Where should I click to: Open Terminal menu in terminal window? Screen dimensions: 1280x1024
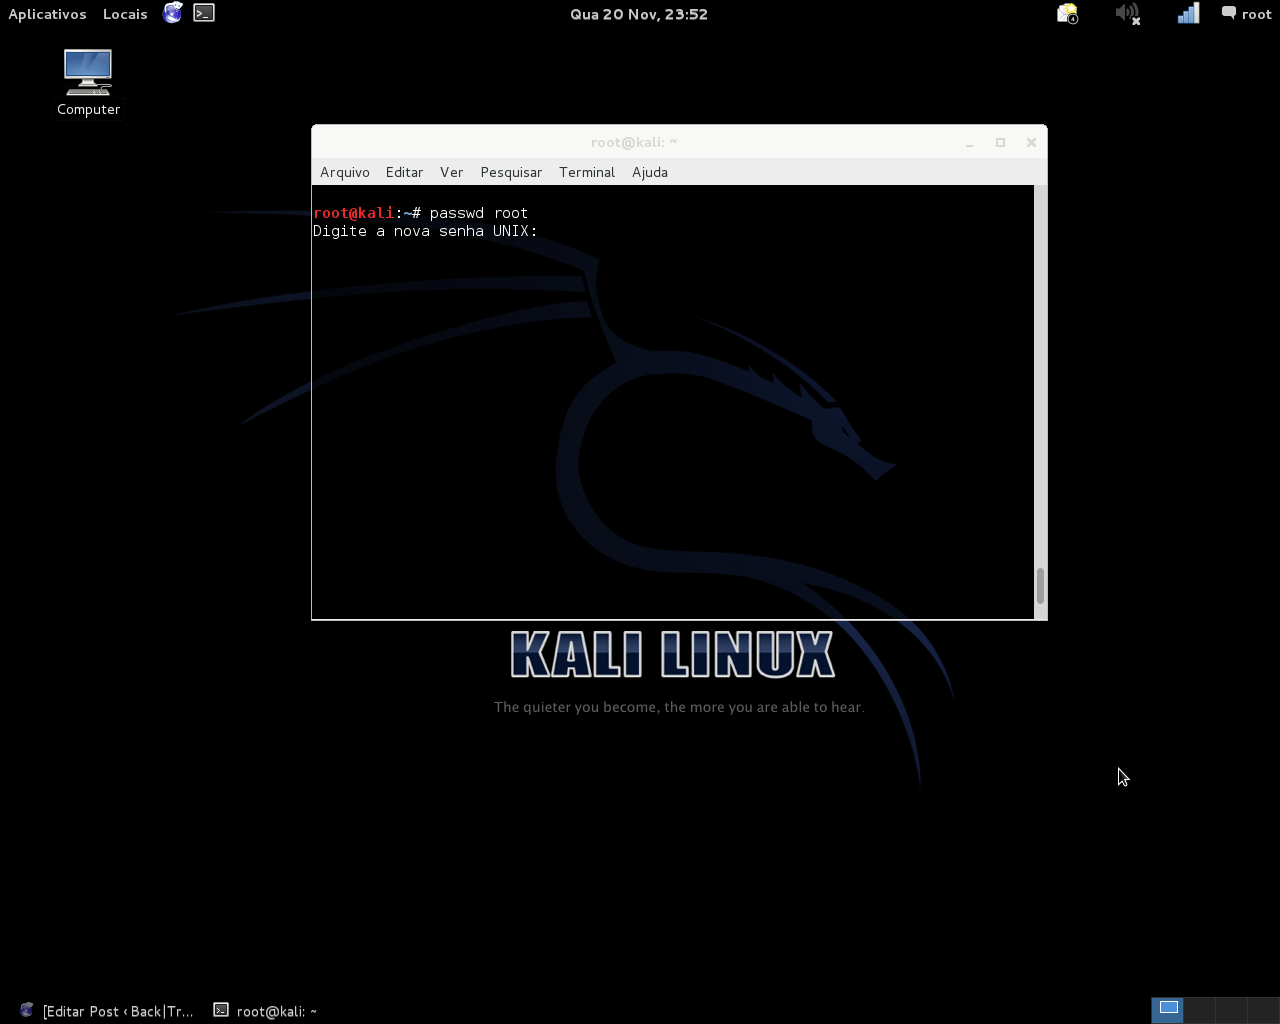click(587, 172)
